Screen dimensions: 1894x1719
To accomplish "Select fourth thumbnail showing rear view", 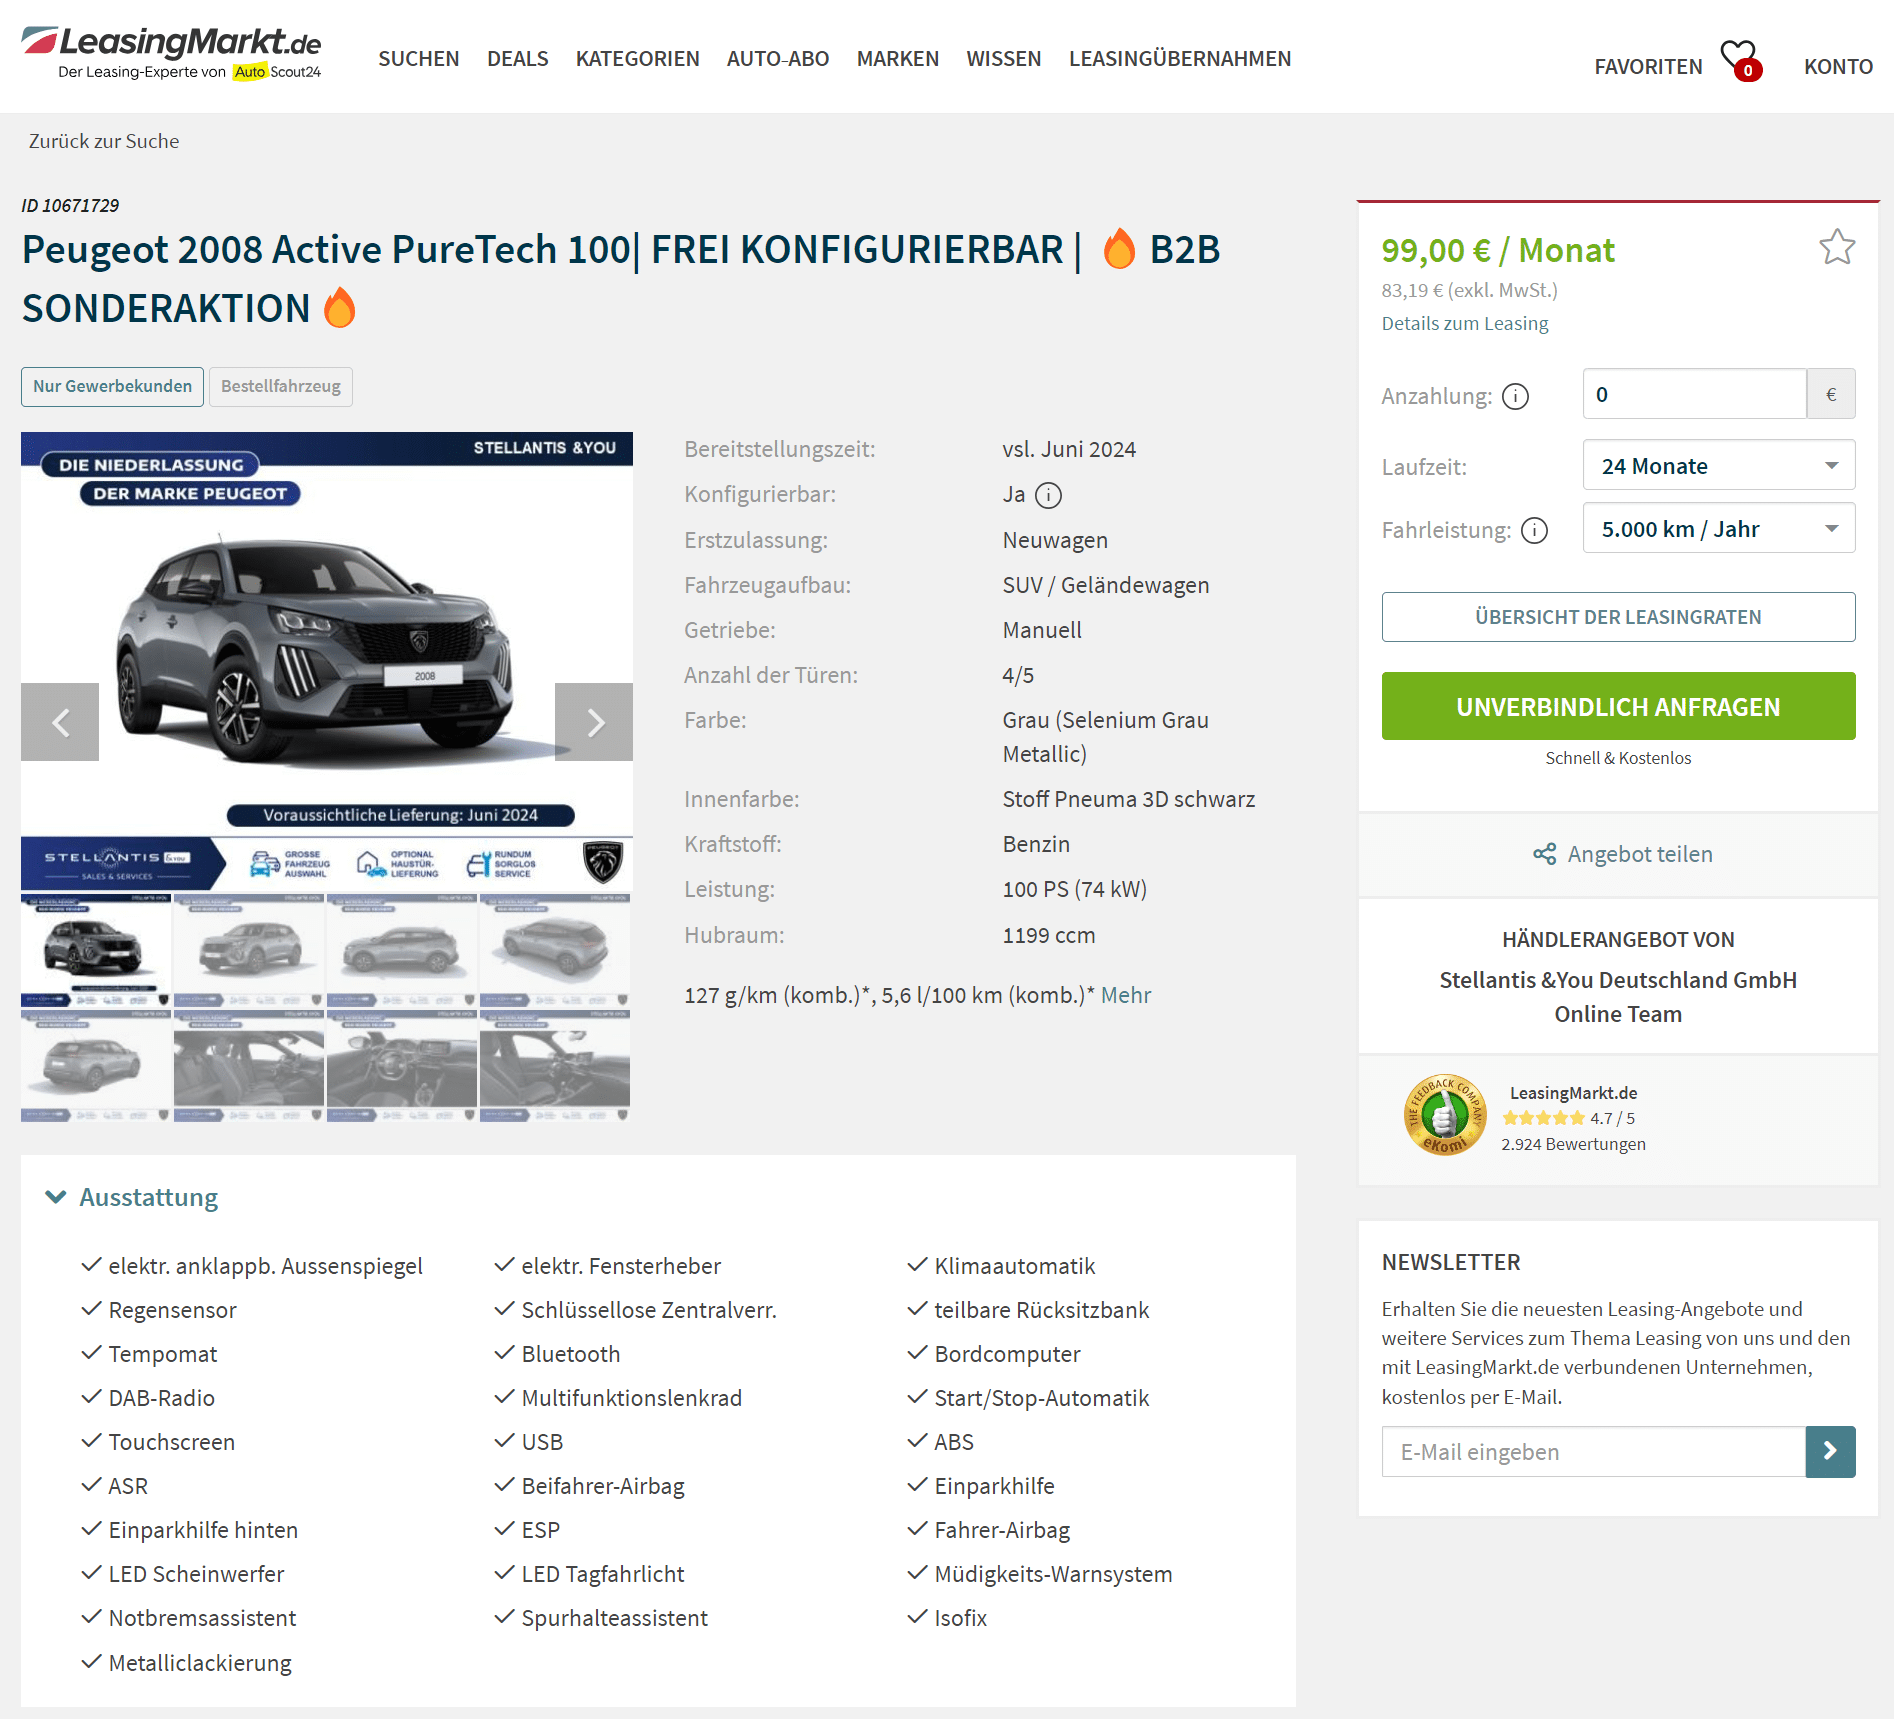I will coord(555,950).
